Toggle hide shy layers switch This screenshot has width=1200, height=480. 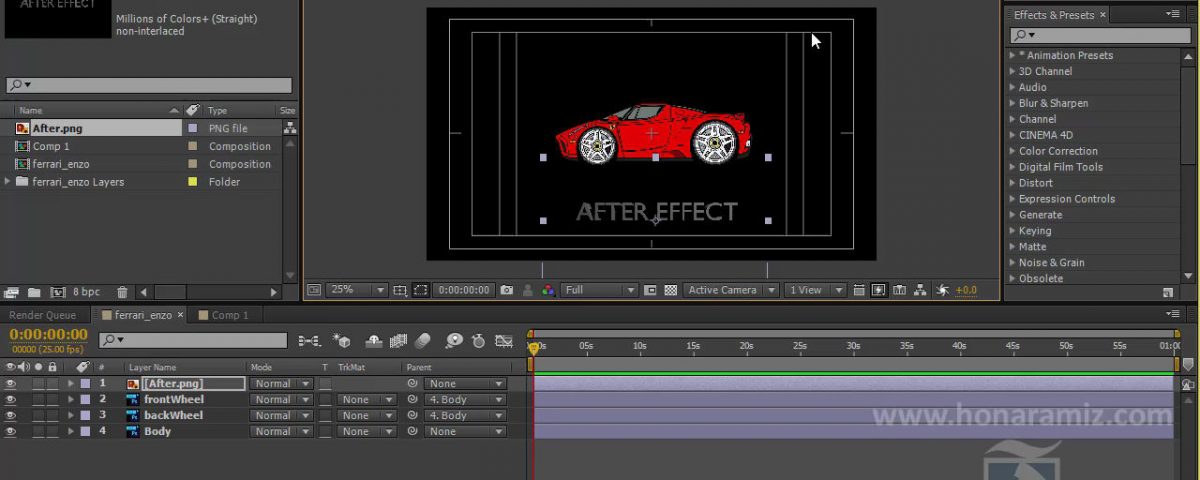click(x=375, y=341)
